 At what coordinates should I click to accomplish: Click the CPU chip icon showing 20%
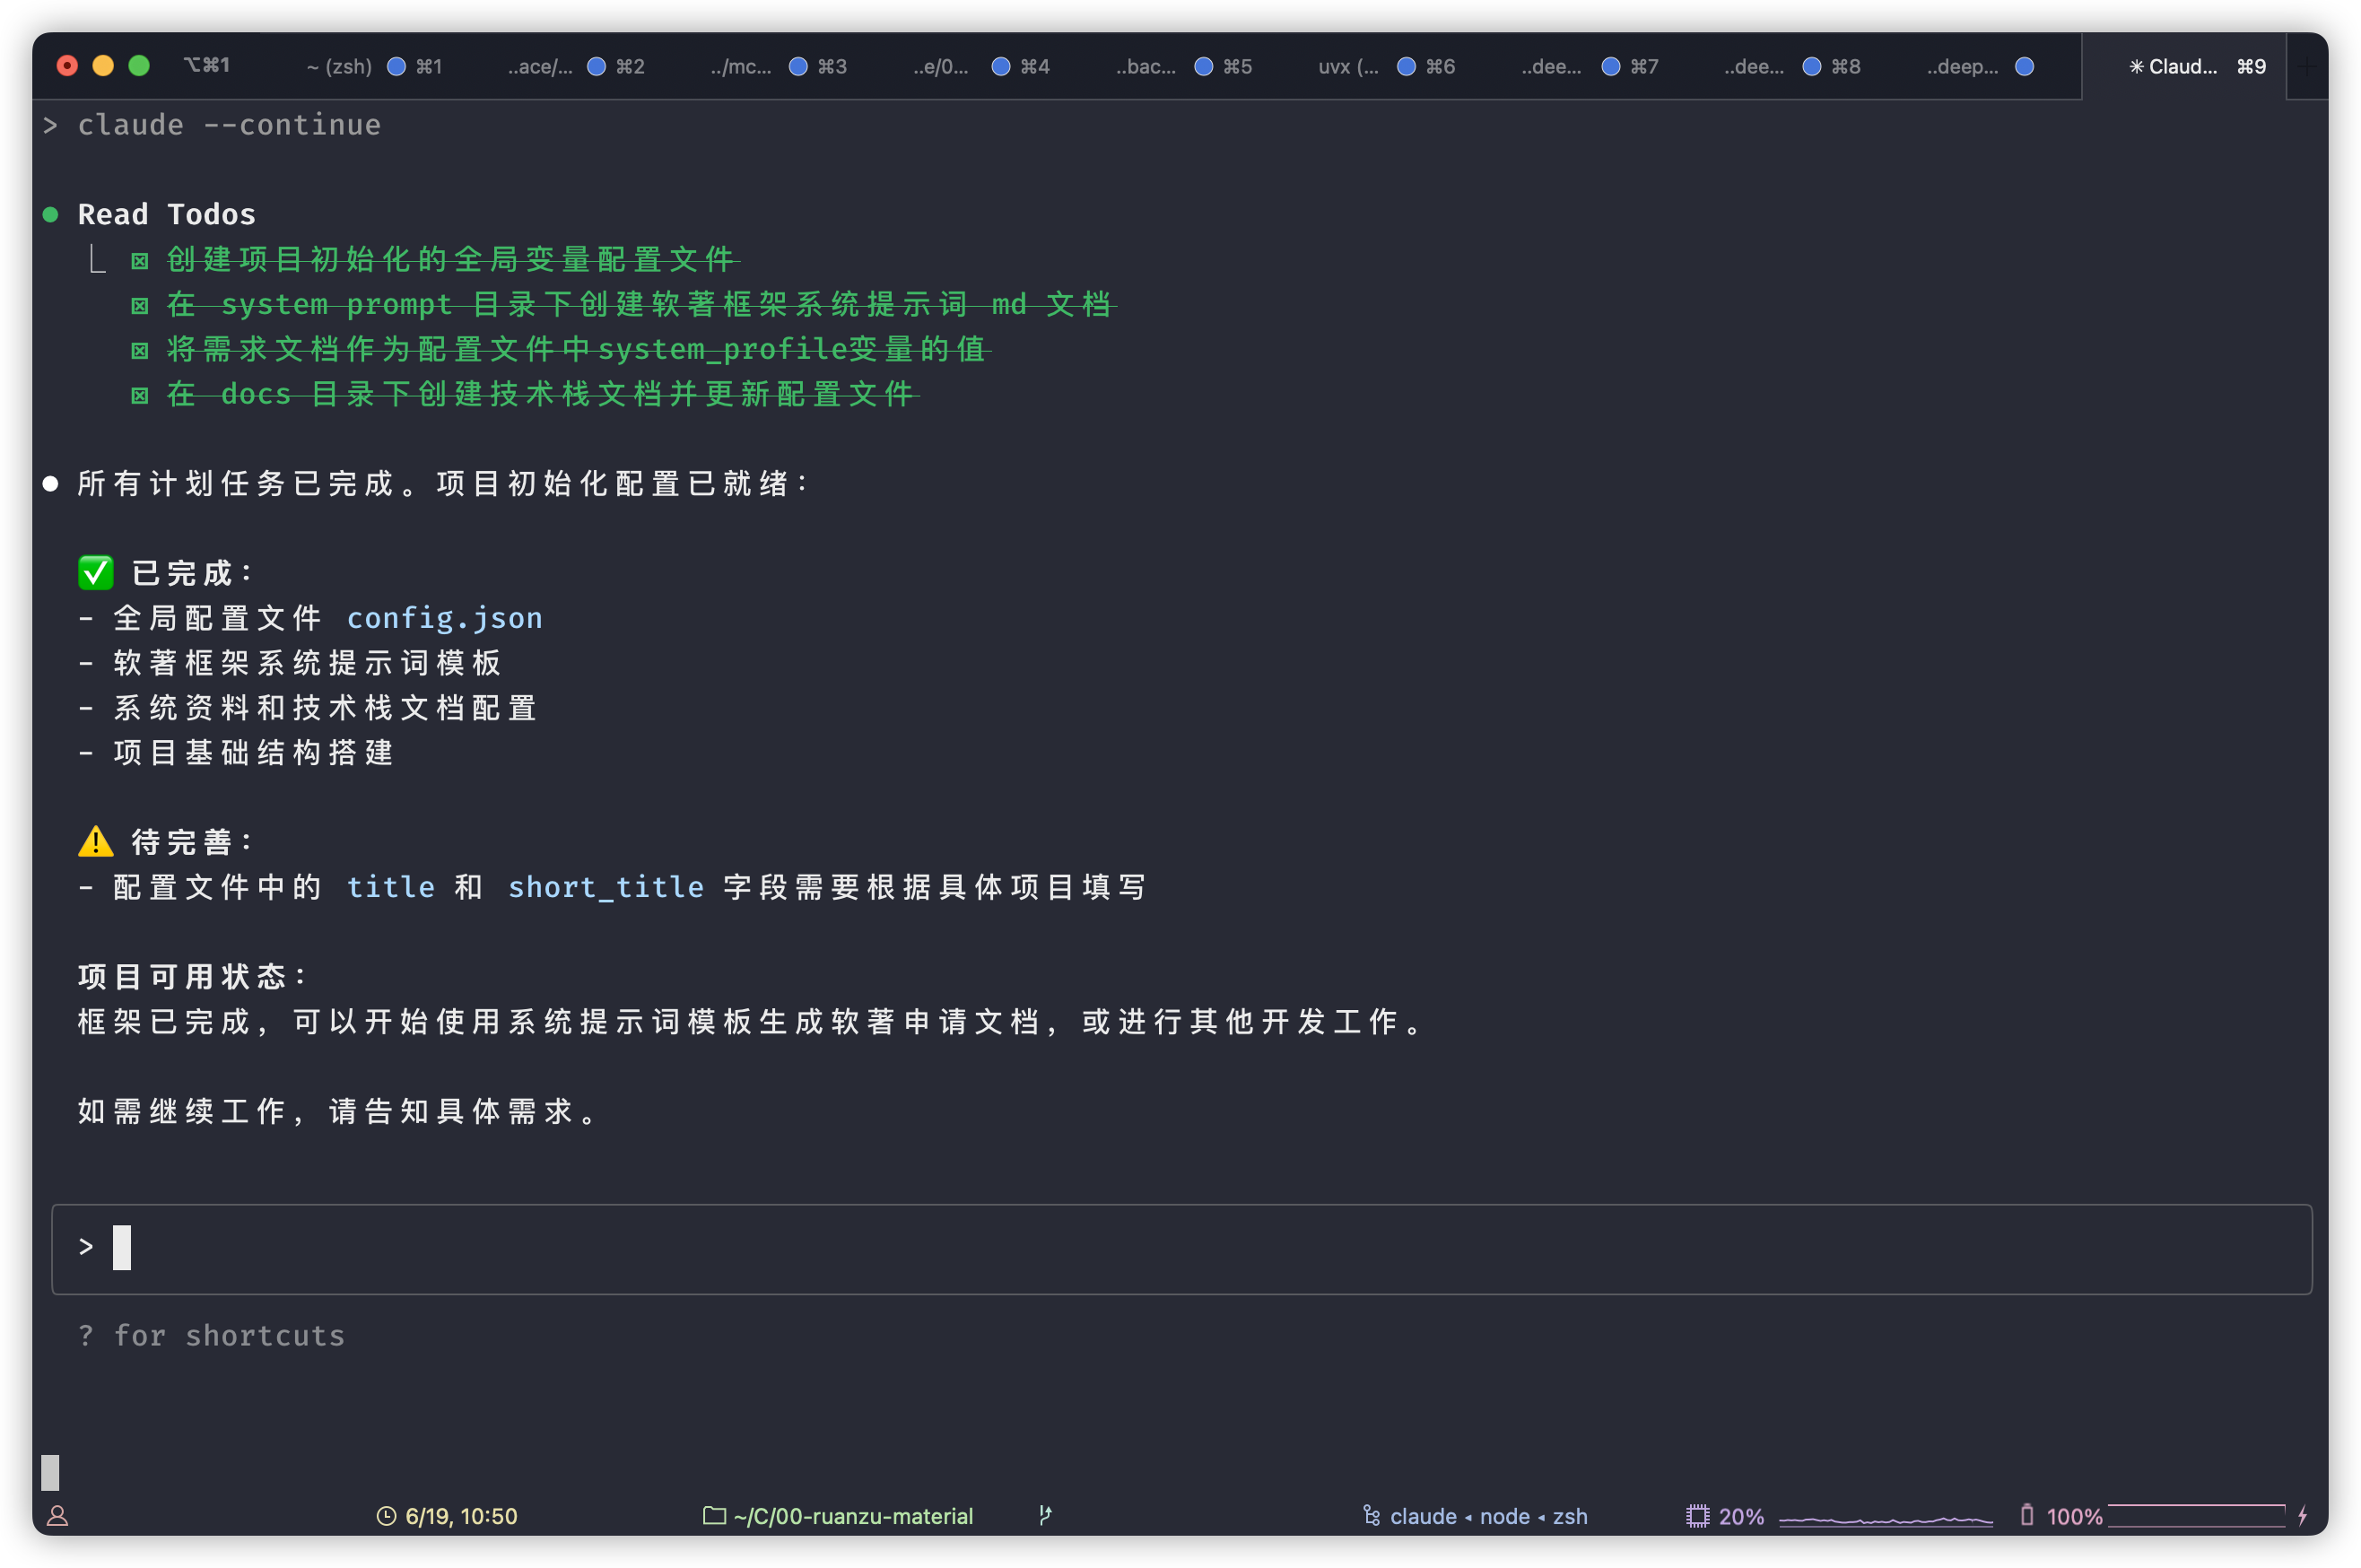tap(1697, 1516)
